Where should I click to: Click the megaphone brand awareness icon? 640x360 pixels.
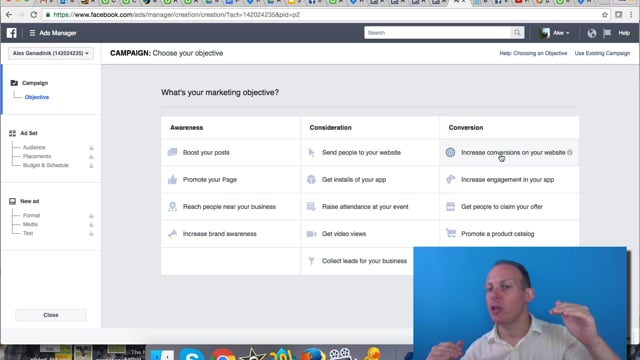(x=172, y=234)
